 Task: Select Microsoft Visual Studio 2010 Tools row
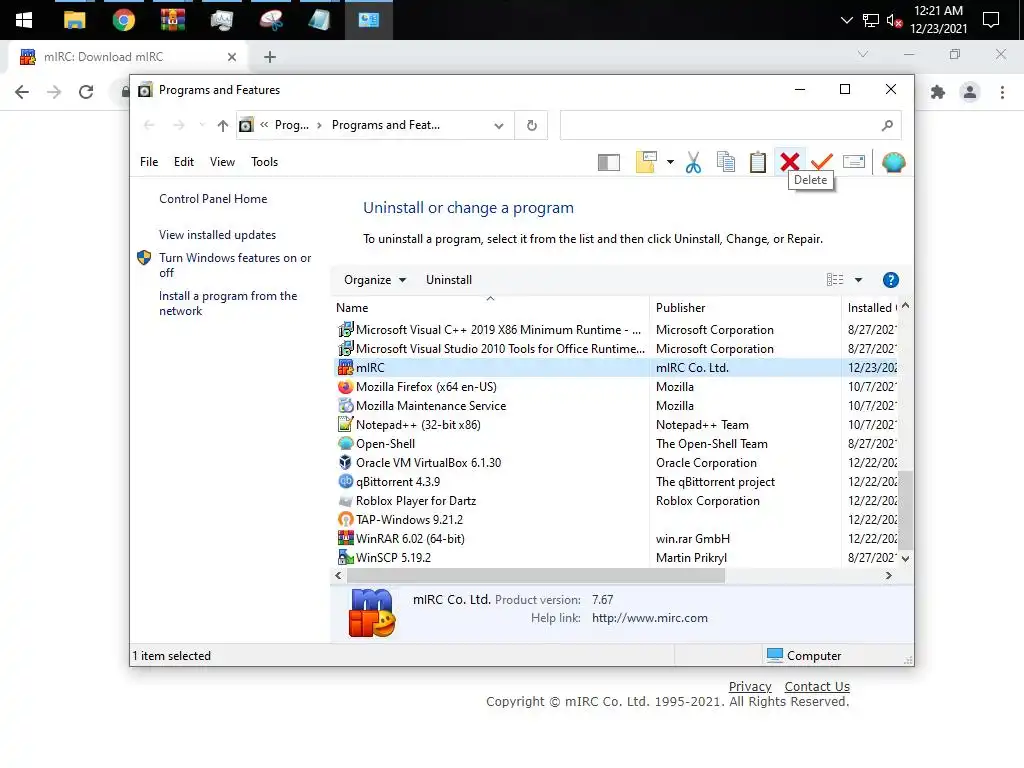tap(616, 349)
